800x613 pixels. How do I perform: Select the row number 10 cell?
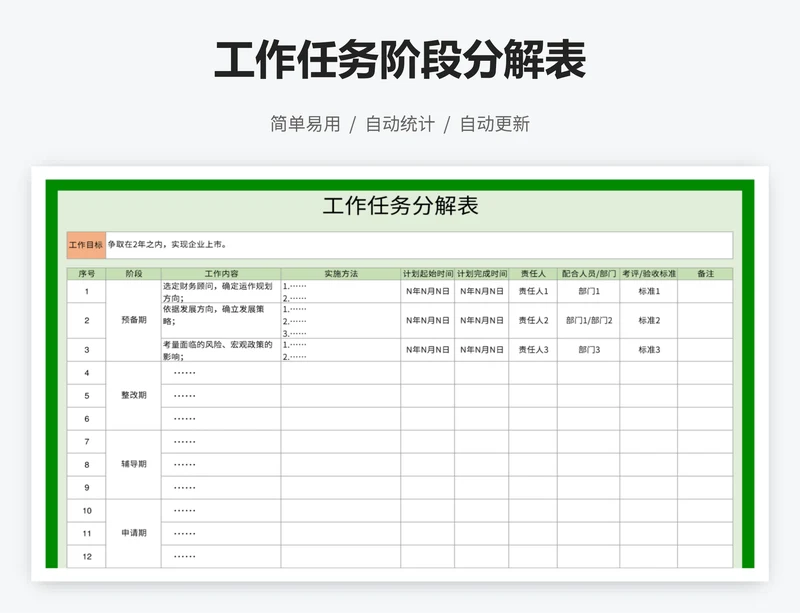[86, 511]
